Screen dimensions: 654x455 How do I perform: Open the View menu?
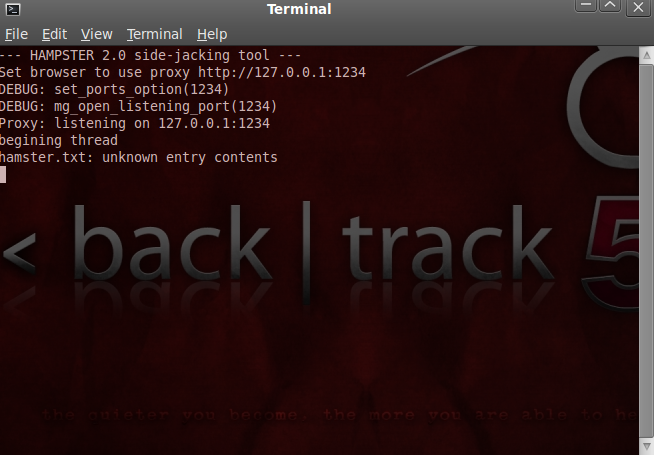point(96,34)
